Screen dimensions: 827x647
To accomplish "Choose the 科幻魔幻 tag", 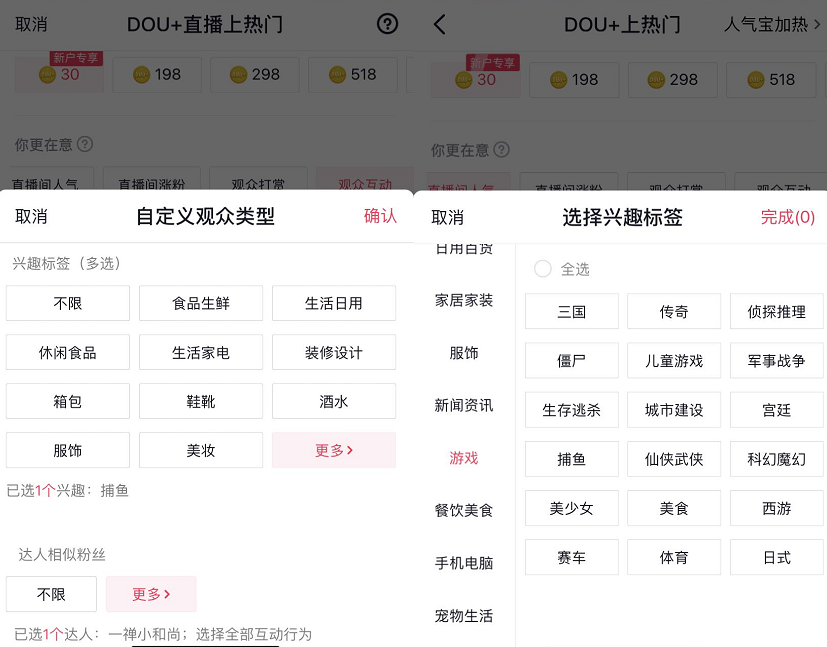I will coord(777,459).
